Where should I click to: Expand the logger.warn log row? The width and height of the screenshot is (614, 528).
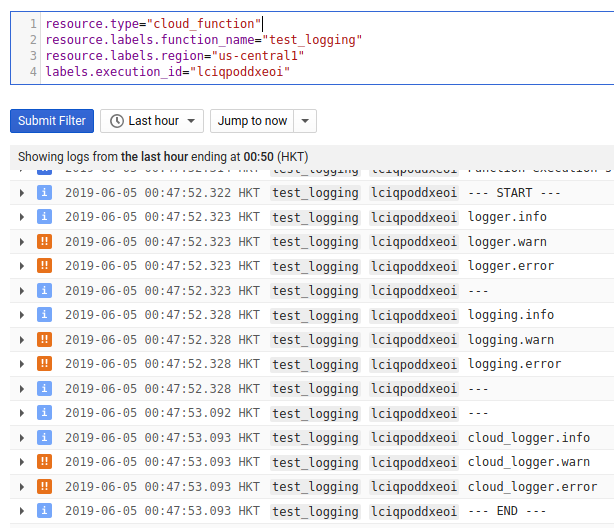pos(22,242)
